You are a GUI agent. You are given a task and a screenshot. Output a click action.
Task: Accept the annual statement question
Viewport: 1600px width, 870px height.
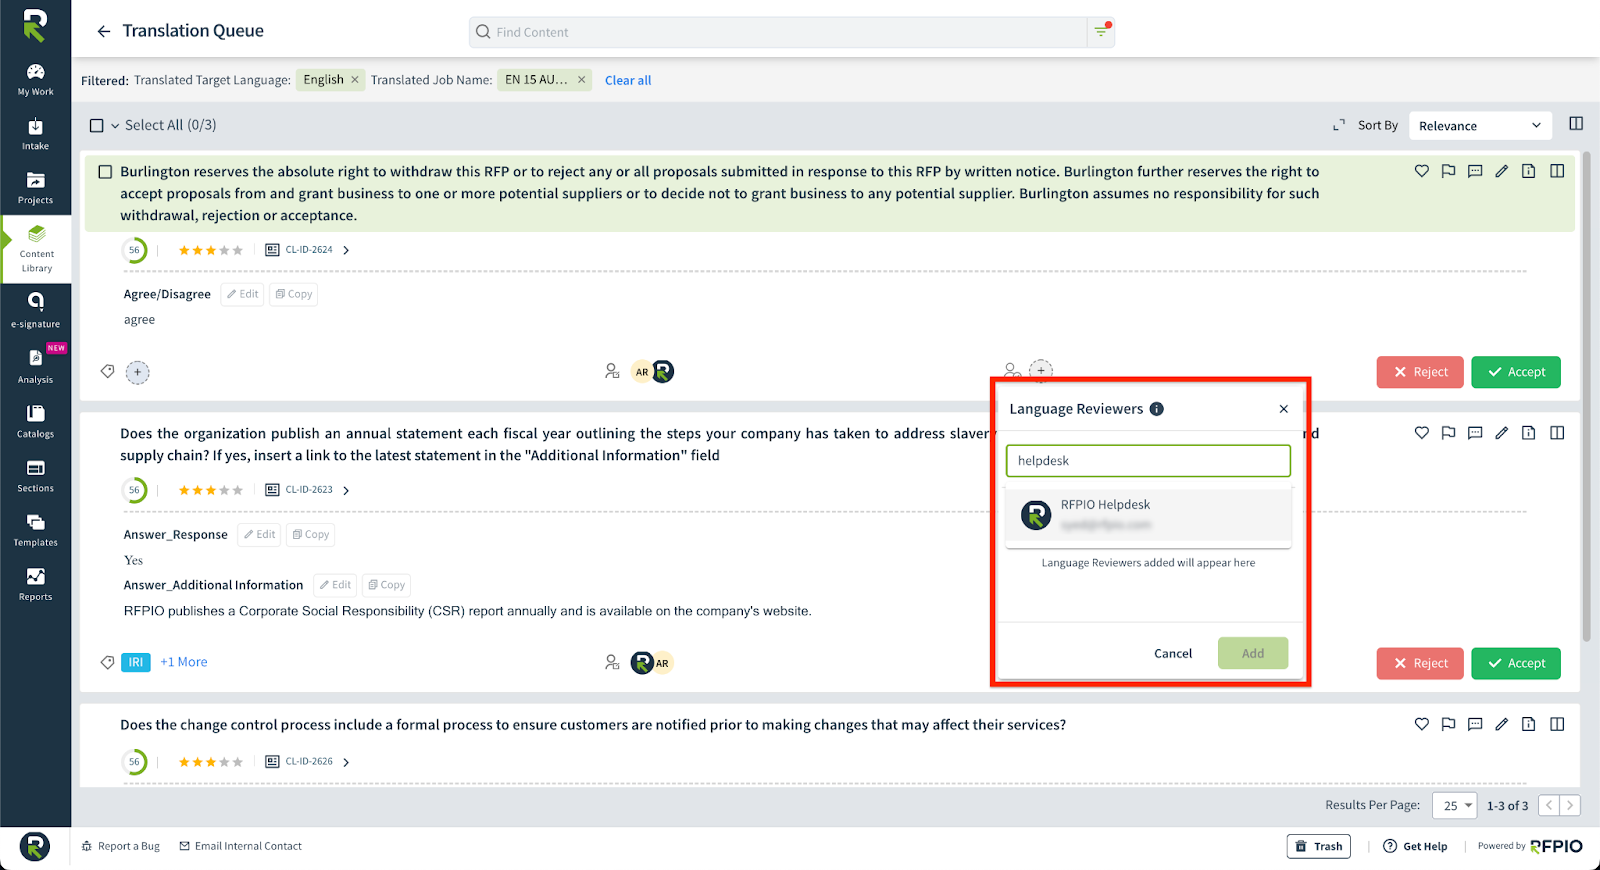1516,663
